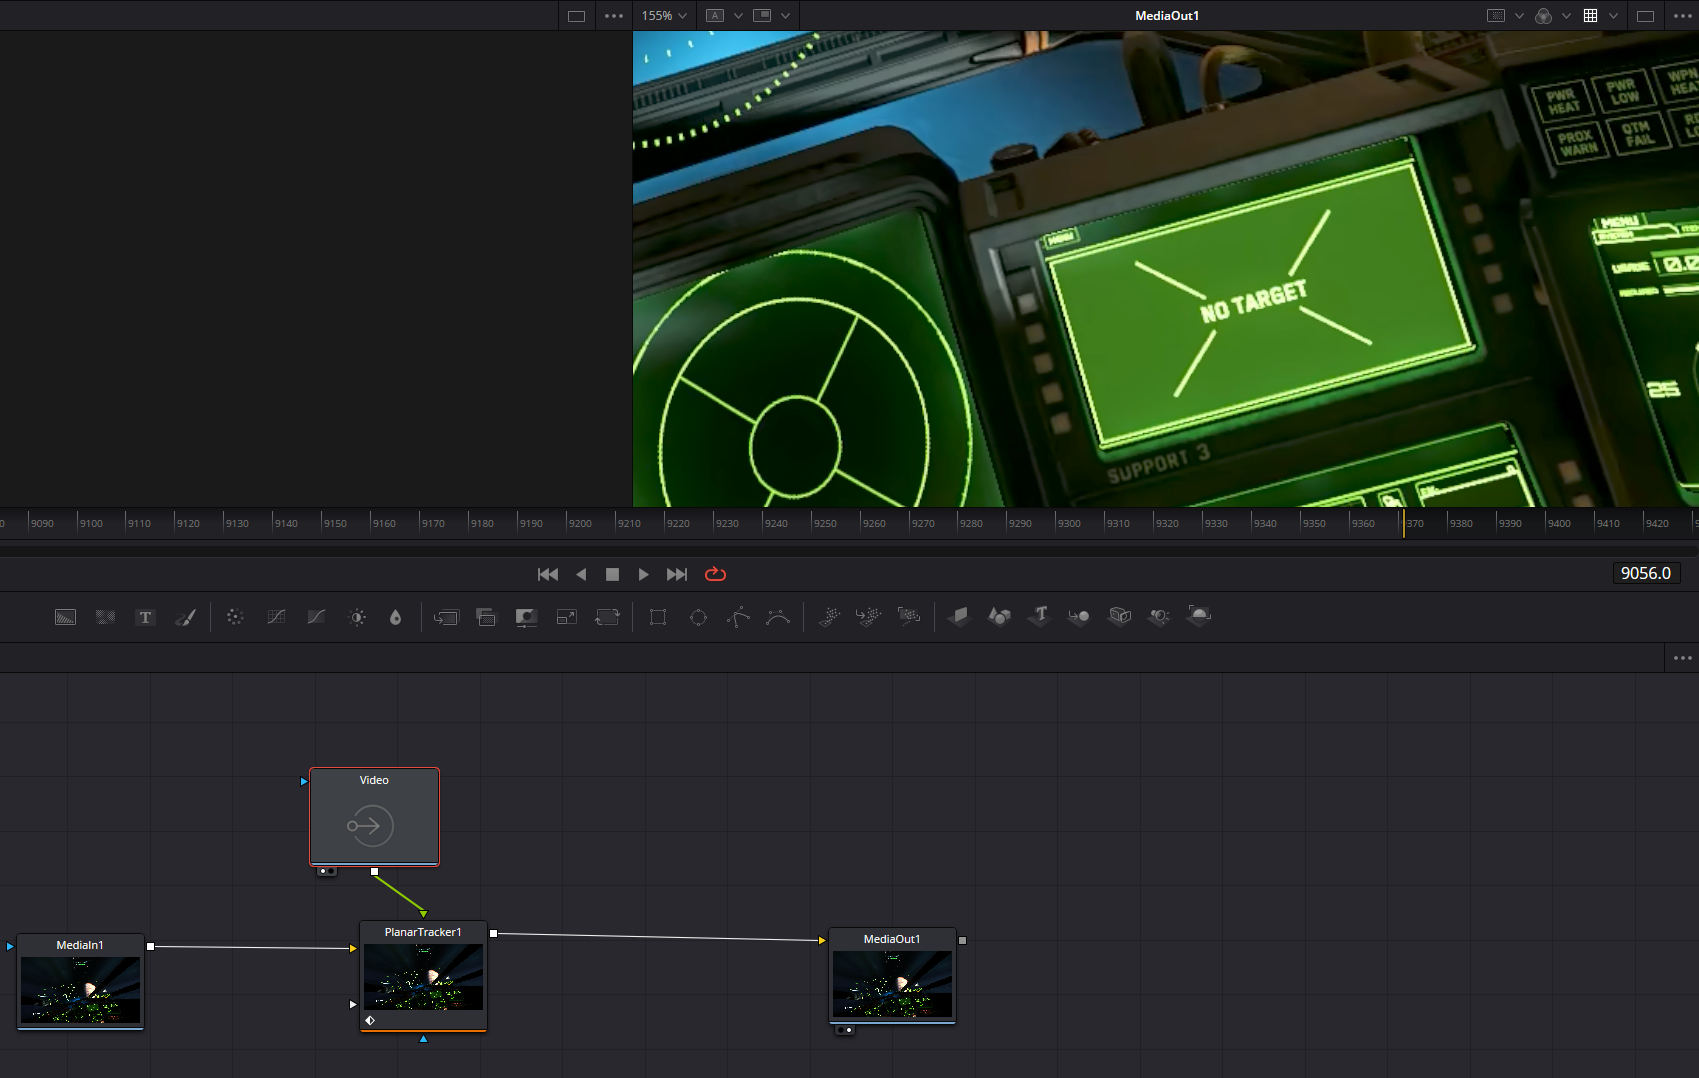Image resolution: width=1699 pixels, height=1078 pixels.
Task: Add a Fast Noise node
Action: pyautogui.click(x=105, y=617)
